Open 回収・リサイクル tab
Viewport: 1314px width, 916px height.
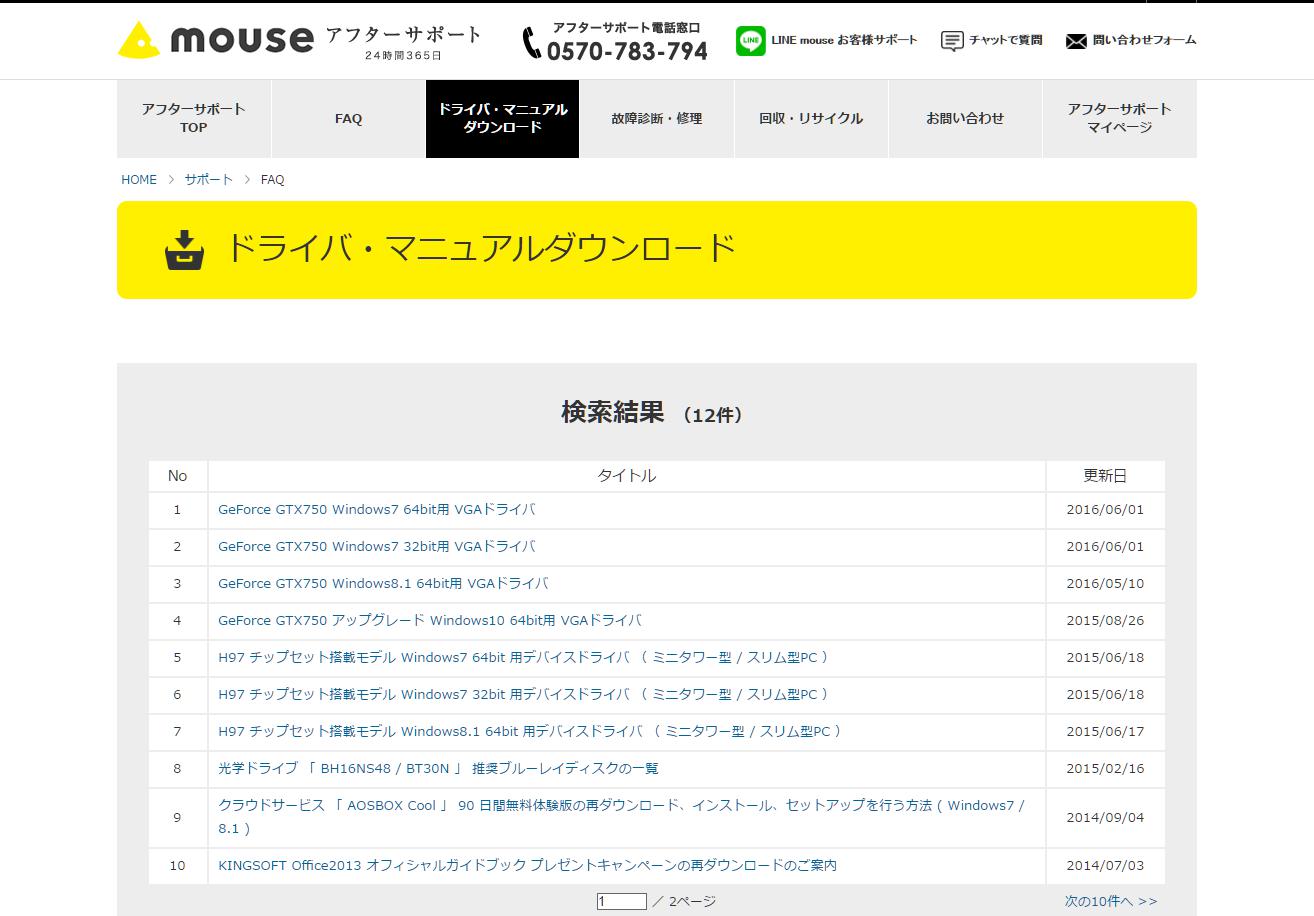tap(811, 118)
